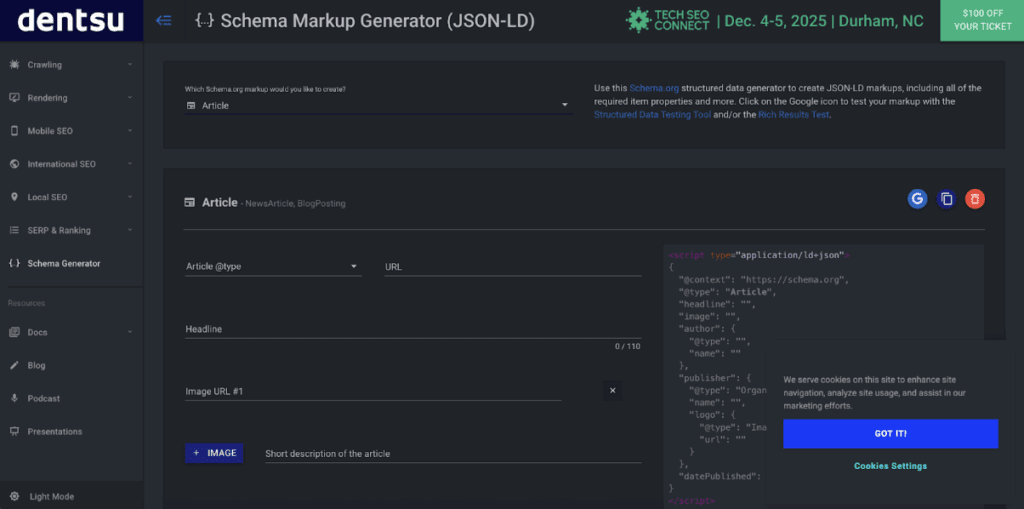Focus the Headline input field
This screenshot has height=509, width=1024.
(x=413, y=329)
